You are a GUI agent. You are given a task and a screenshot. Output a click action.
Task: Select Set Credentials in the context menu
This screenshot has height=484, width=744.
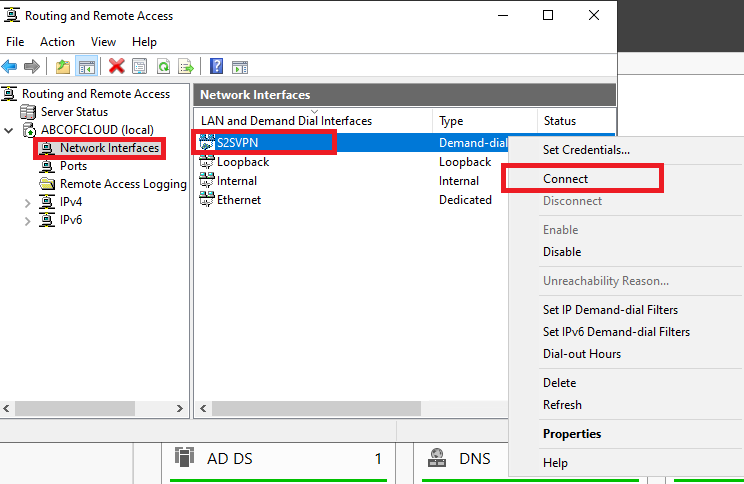click(586, 150)
